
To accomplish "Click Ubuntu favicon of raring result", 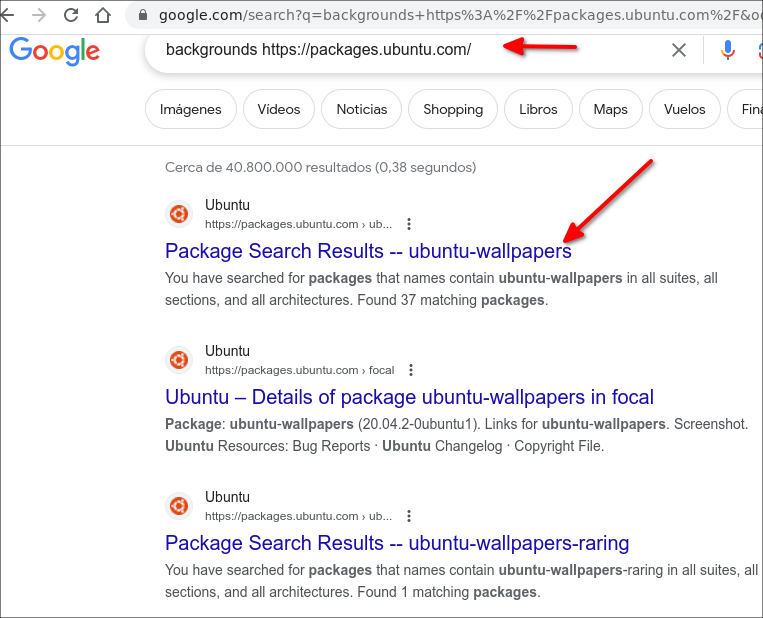I will 179,506.
